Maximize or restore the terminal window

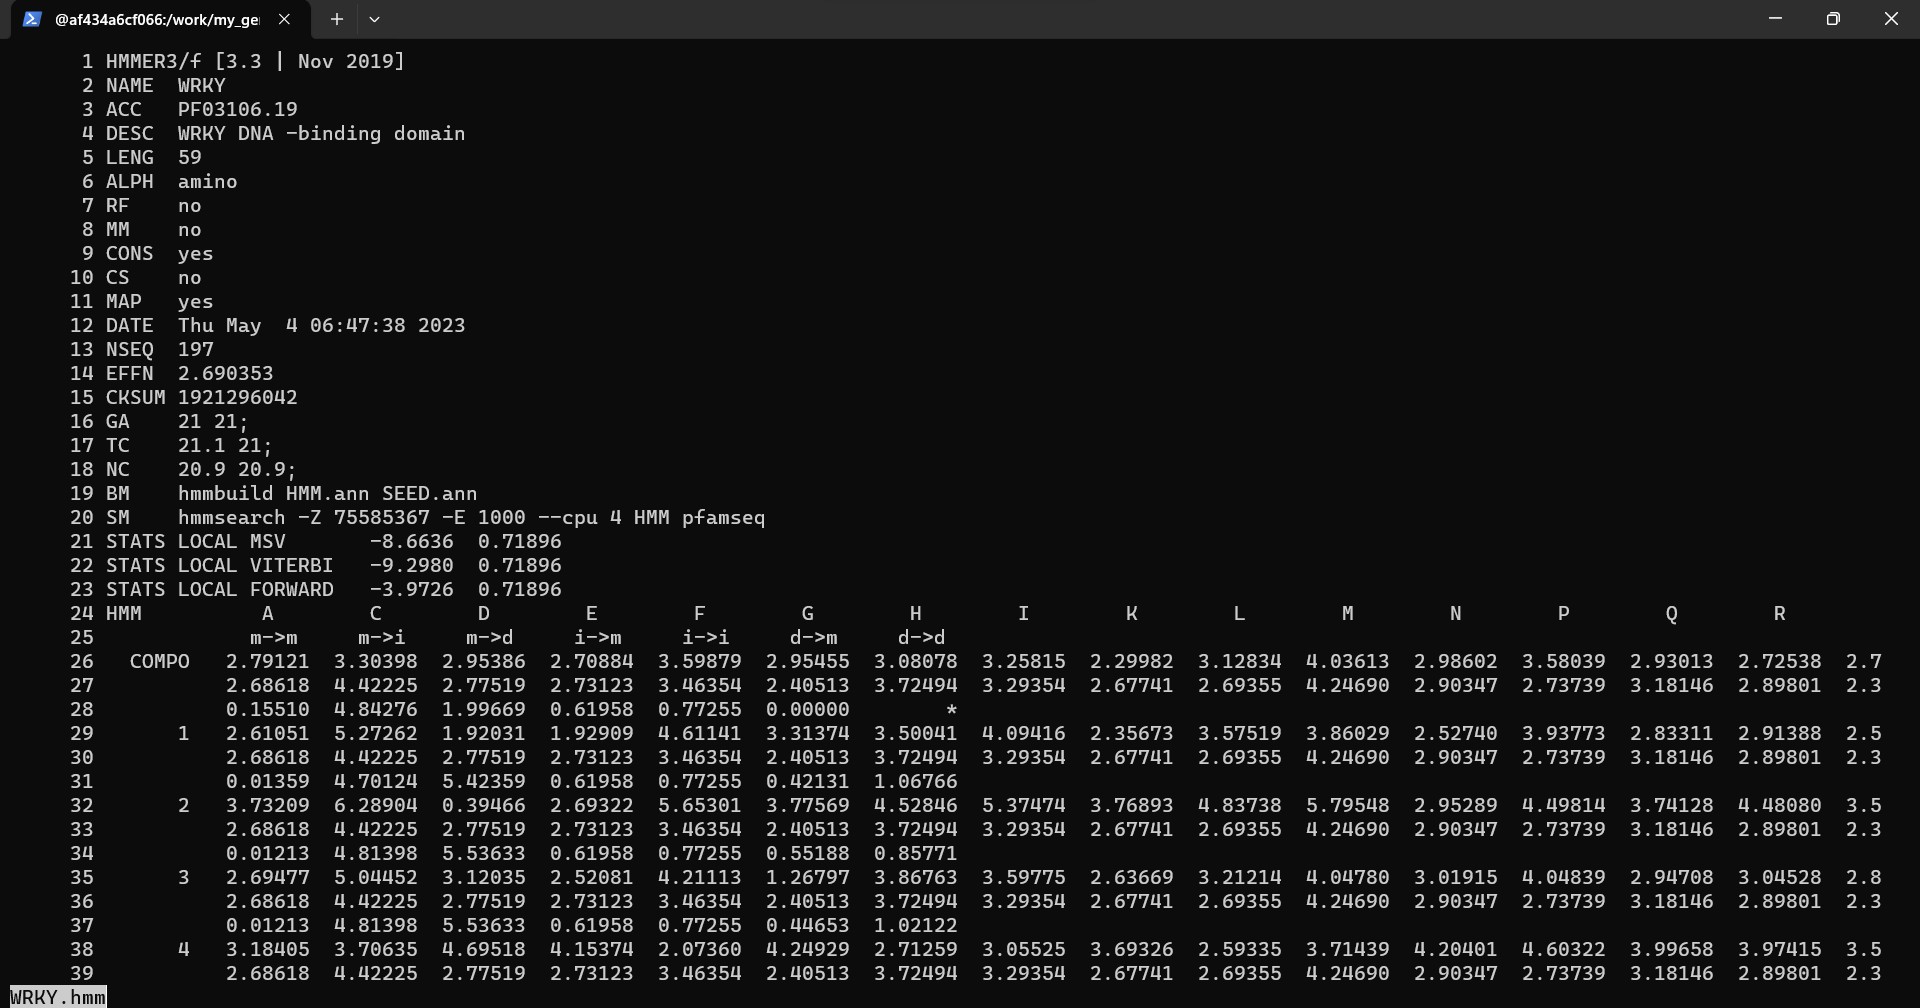[x=1833, y=19]
